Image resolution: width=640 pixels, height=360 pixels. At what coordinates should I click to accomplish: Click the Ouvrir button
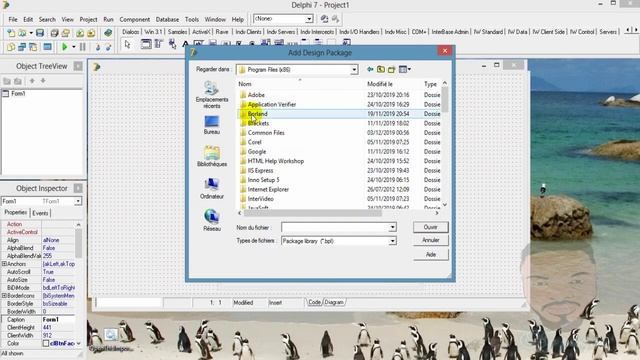click(430, 227)
